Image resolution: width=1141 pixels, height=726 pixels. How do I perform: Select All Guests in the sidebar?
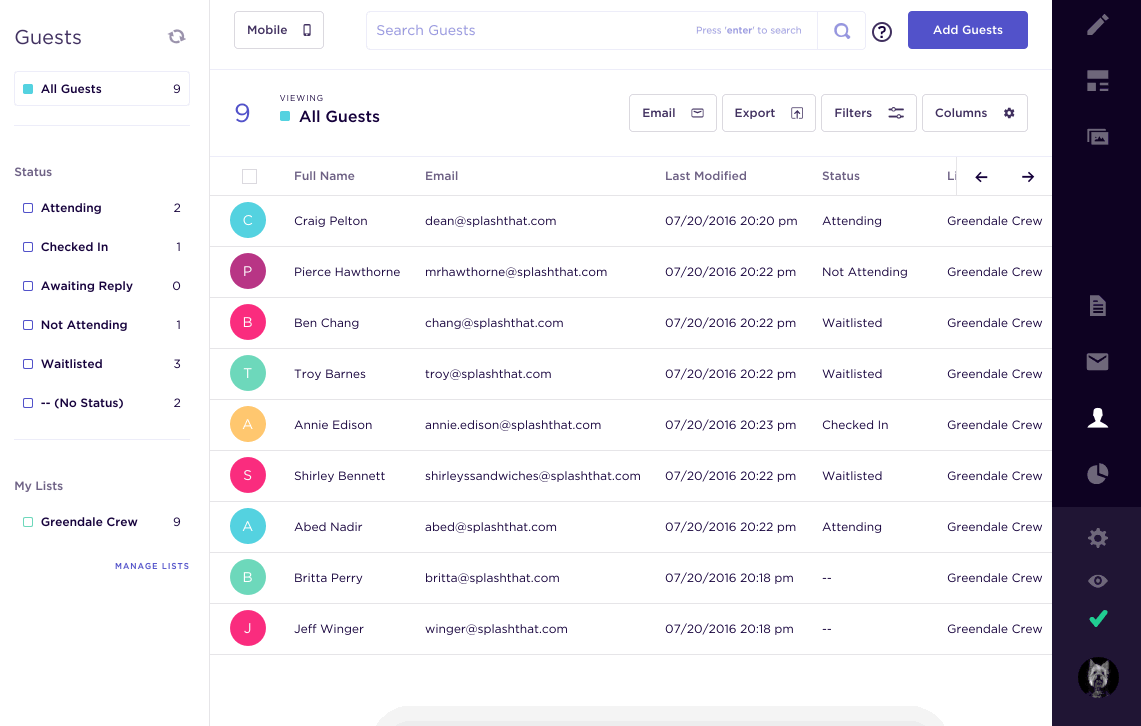102,89
